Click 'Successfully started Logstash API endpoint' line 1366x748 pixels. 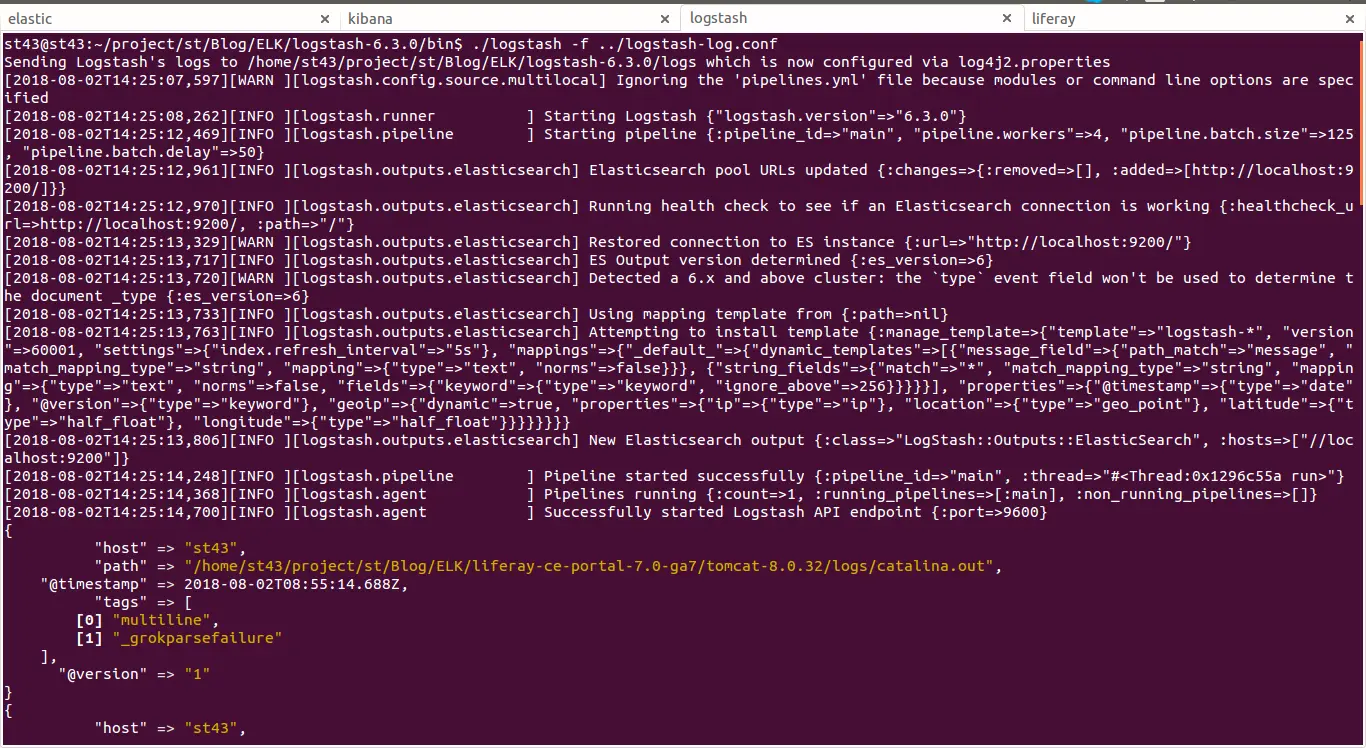(x=526, y=512)
